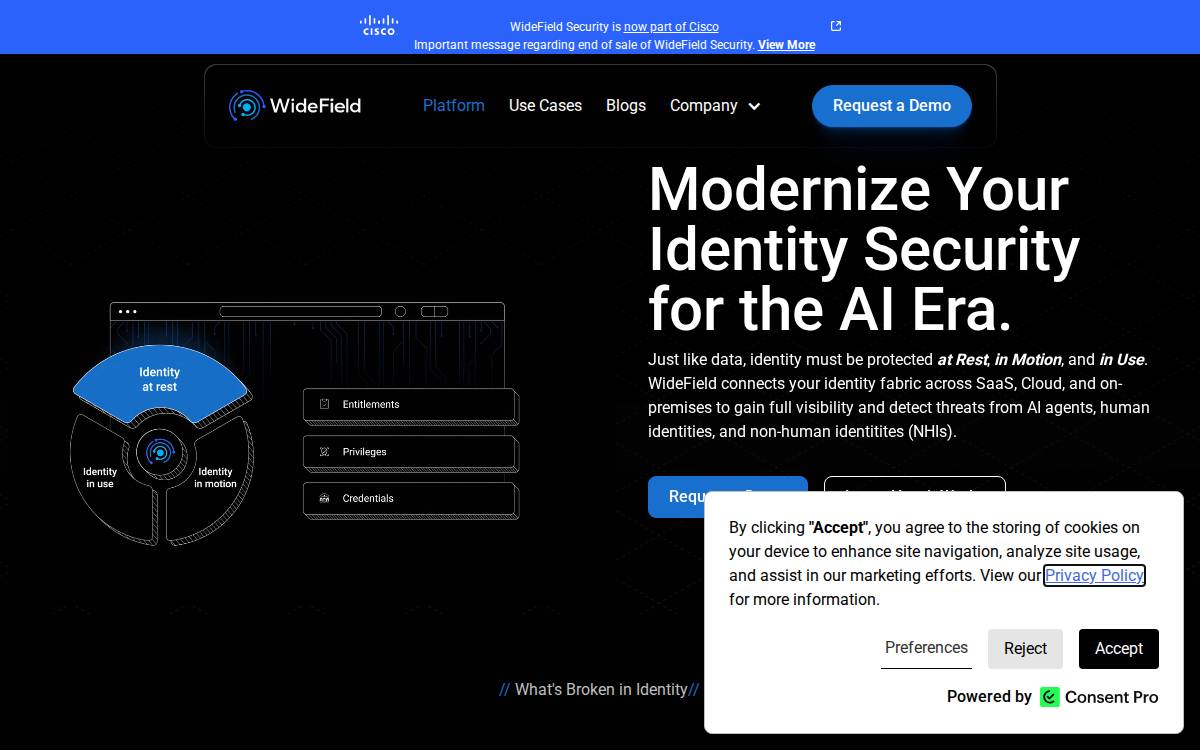The height and width of the screenshot is (750, 1200).
Task: Accept cookies
Action: pos(1119,649)
